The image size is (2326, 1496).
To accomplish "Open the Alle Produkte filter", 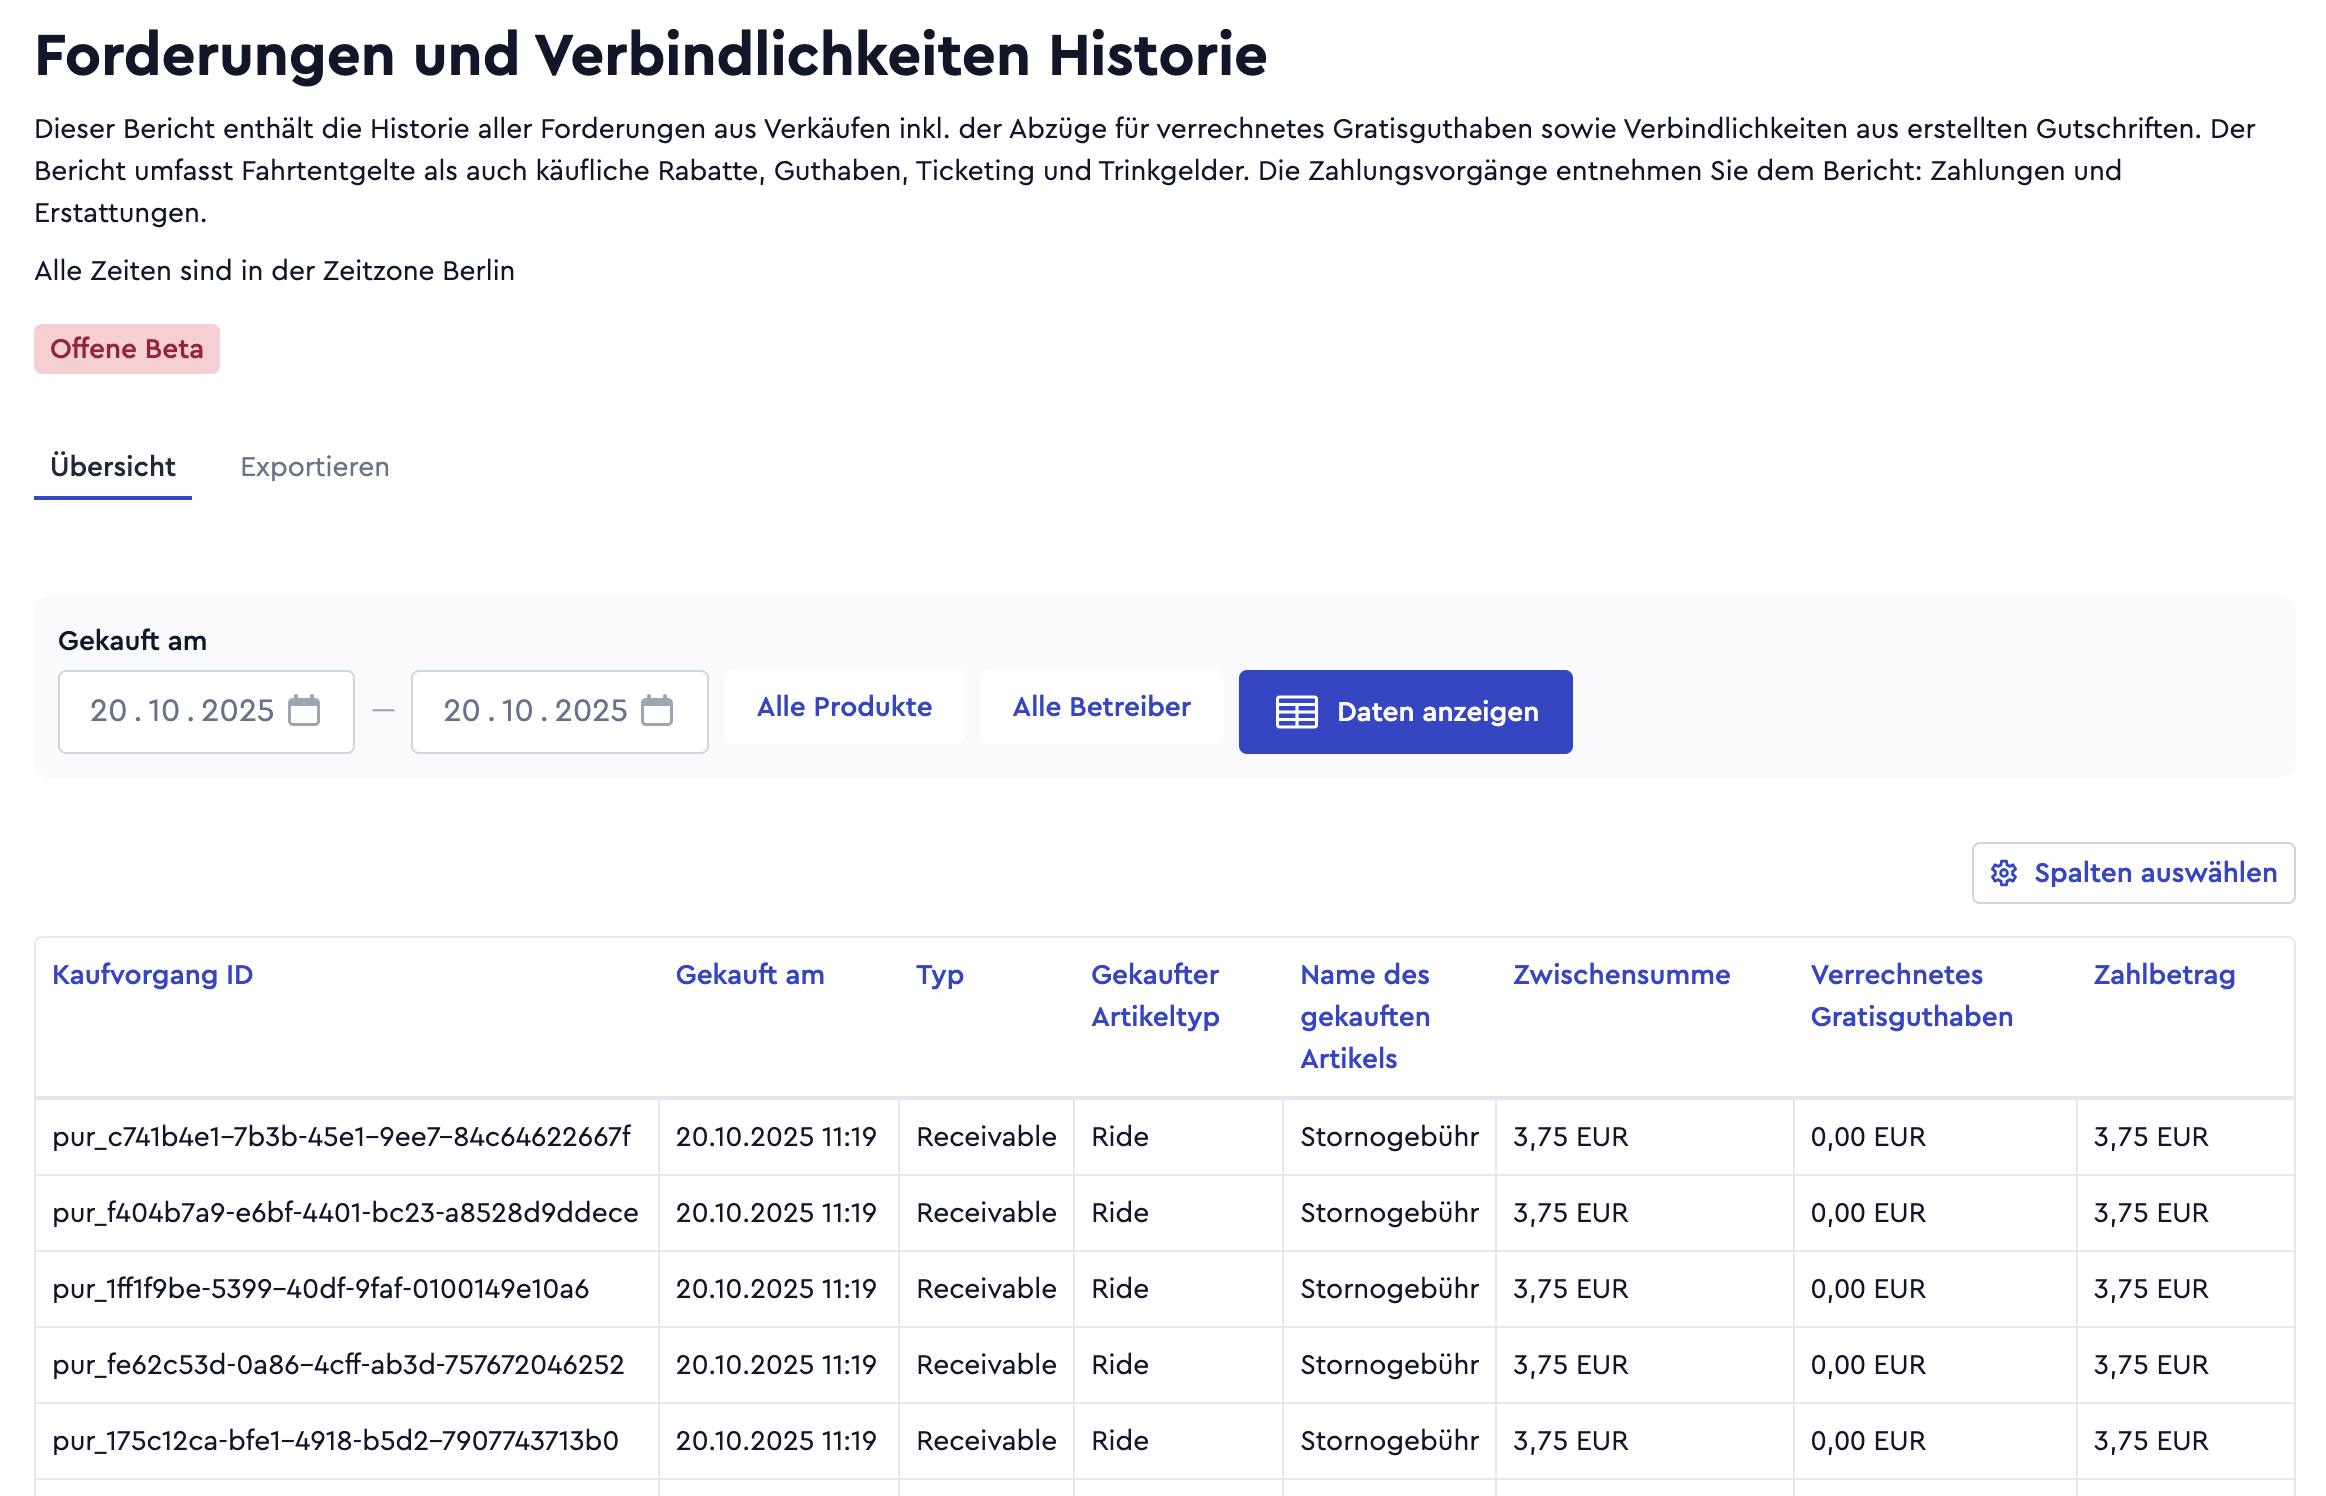I will (845, 707).
